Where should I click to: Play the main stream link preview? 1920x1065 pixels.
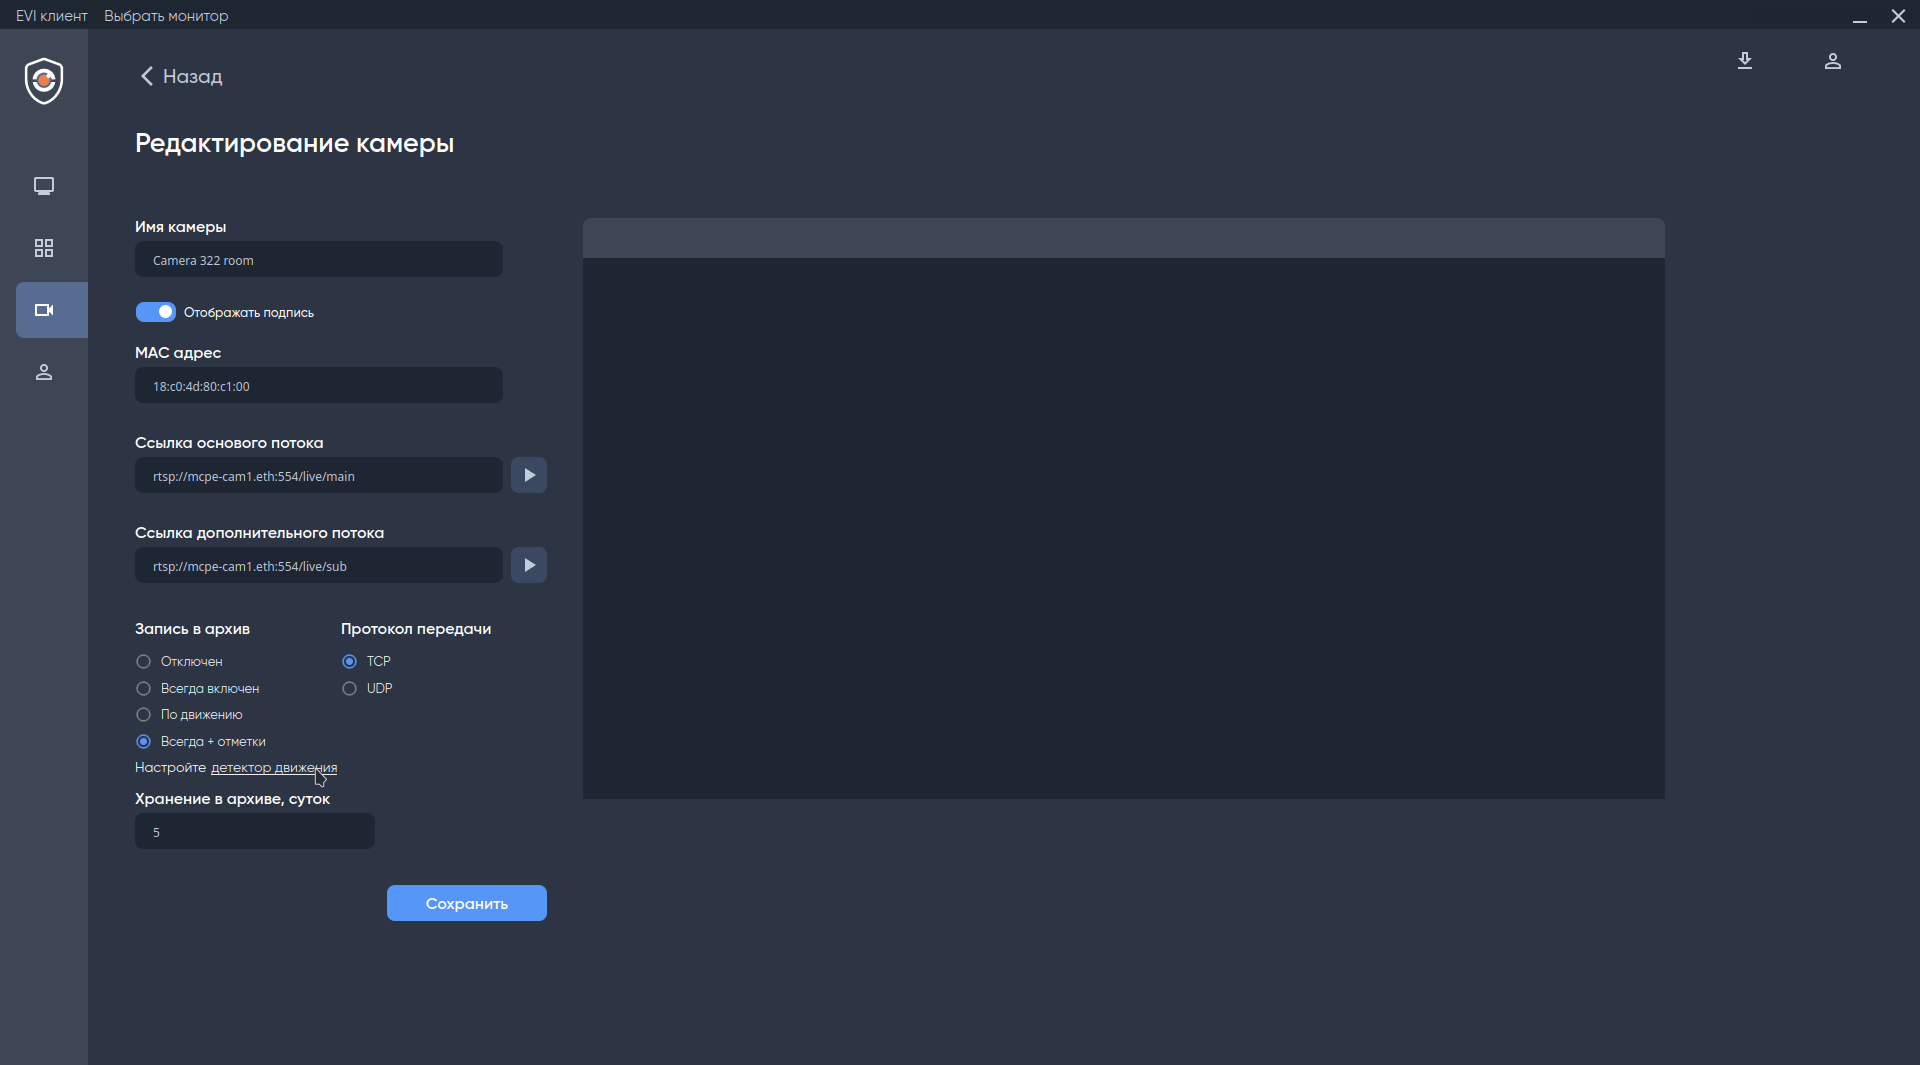[x=529, y=475]
